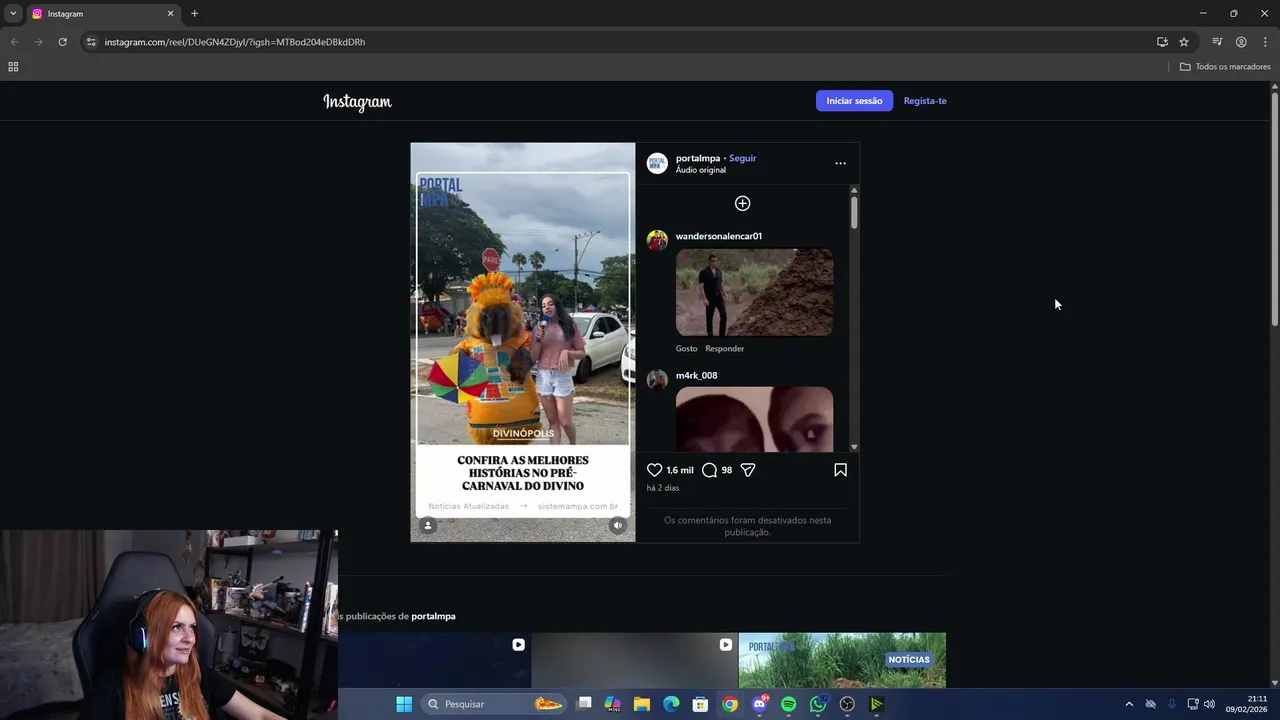
Task: Open Áudio original link
Action: point(701,170)
